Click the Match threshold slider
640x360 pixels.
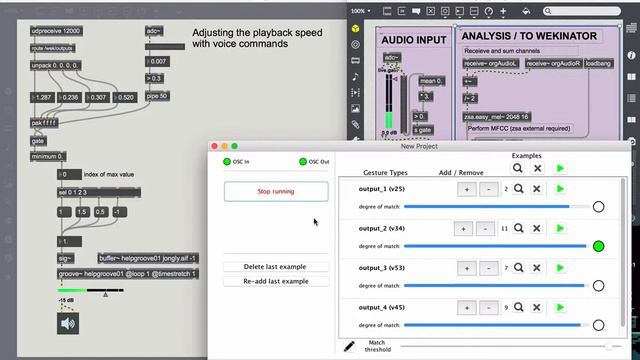pos(511,347)
